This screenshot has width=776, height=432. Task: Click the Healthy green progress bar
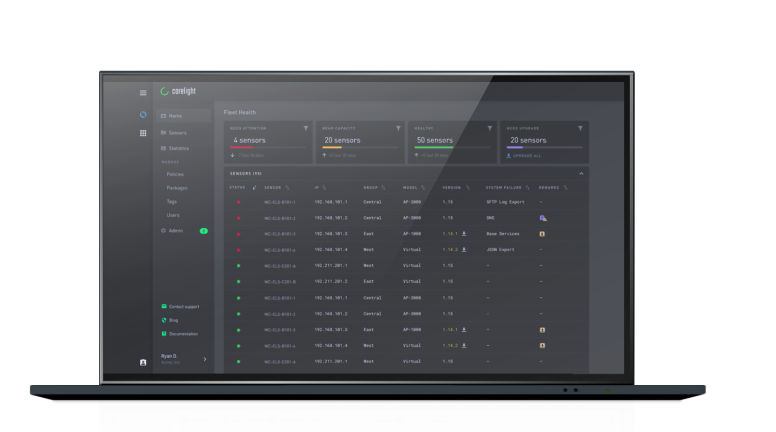coord(434,147)
